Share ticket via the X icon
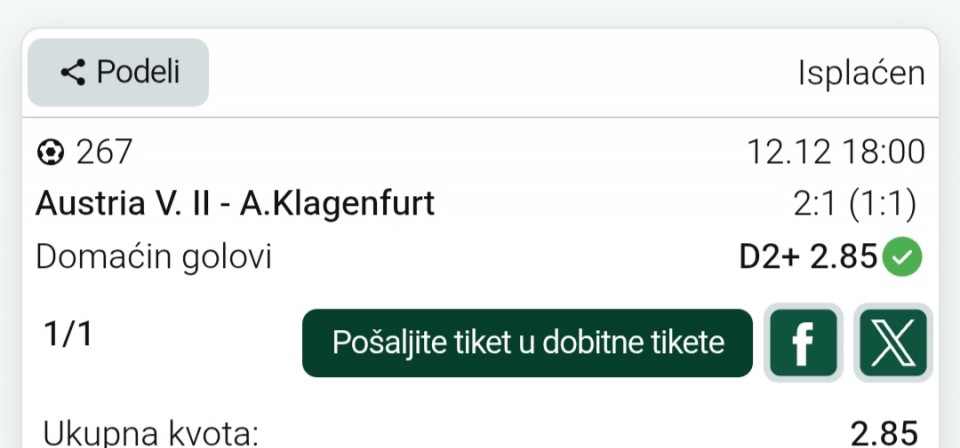 point(893,343)
